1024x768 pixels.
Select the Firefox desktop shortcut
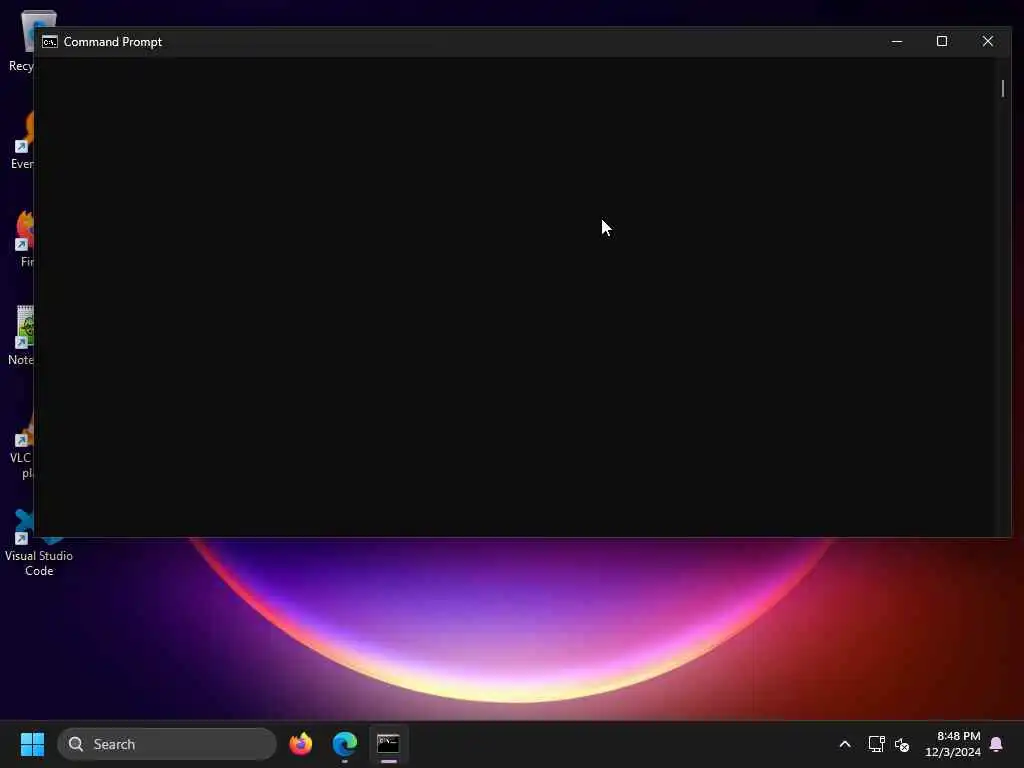25,238
